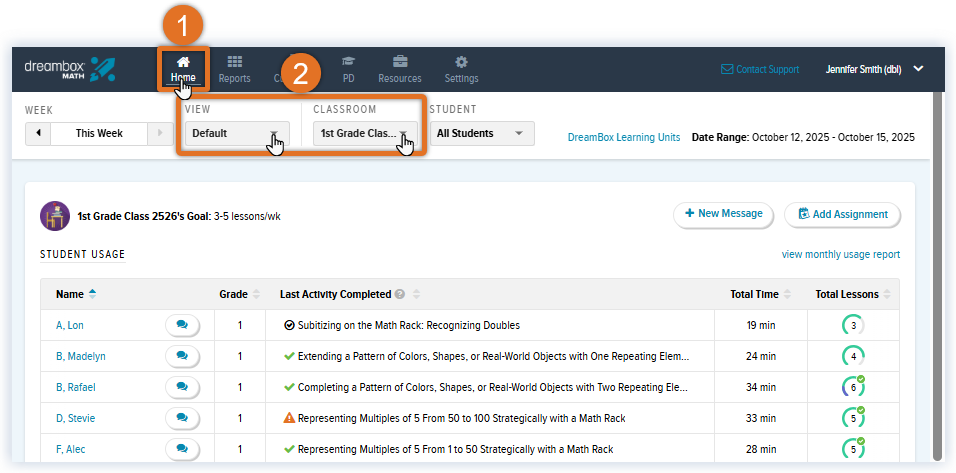The image size is (956, 473).
Task: Click Total Lessons progress ring for D, Stevie
Action: pos(852,418)
